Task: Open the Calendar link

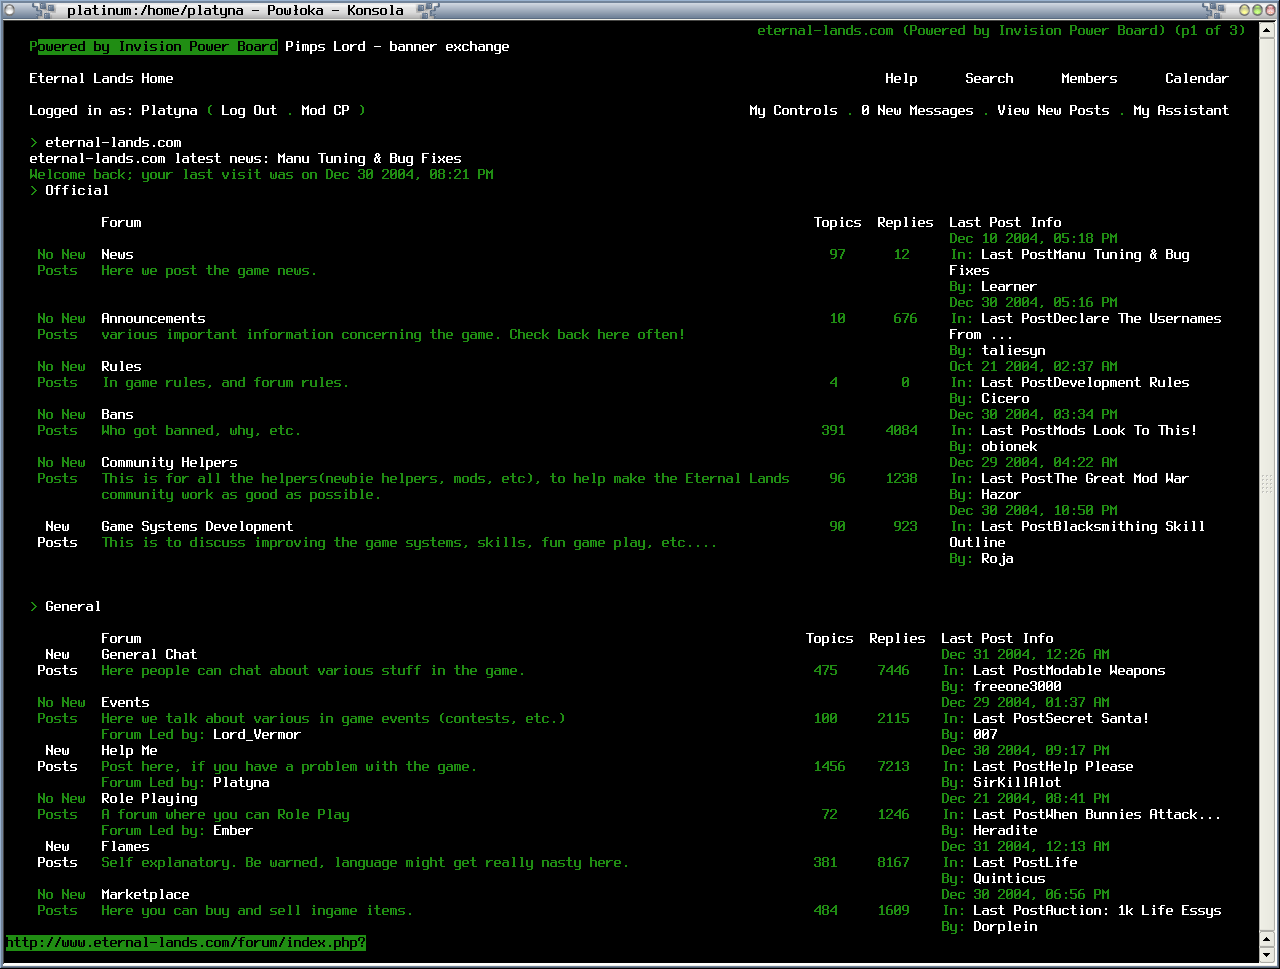Action: (1196, 78)
